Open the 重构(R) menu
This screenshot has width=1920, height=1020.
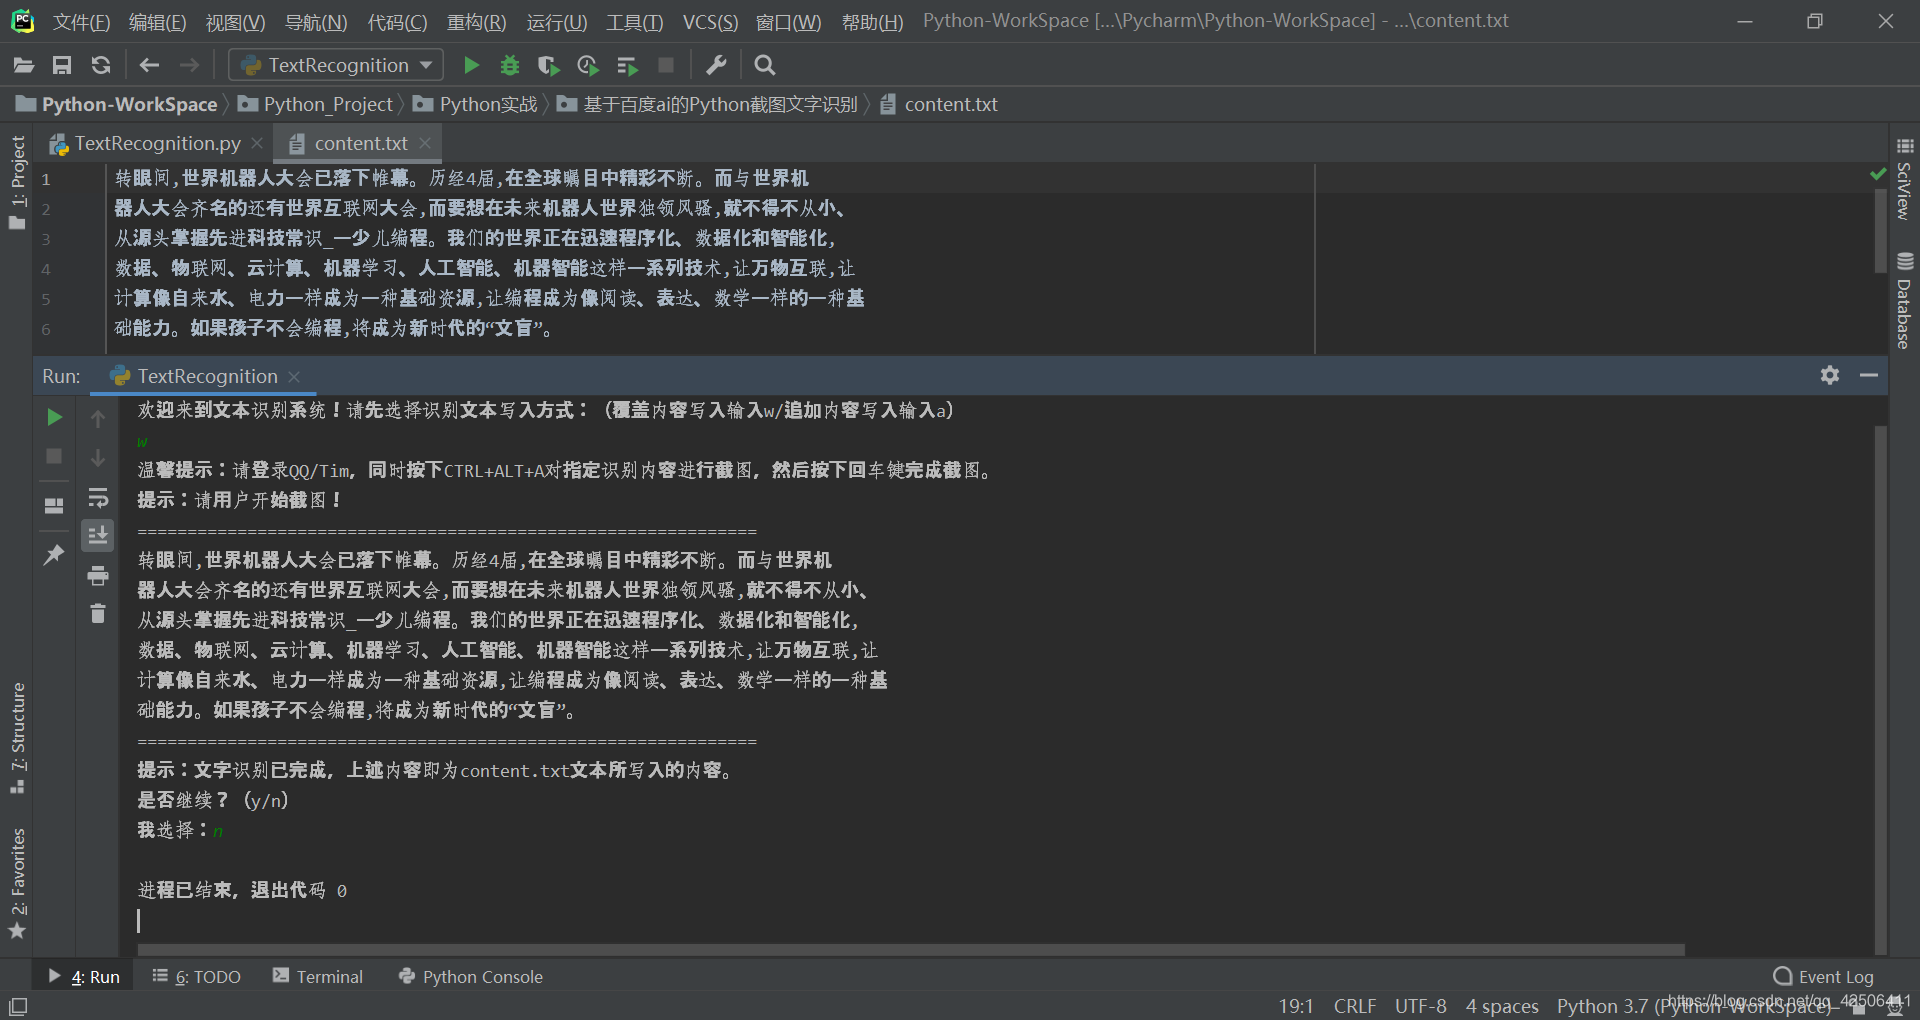tap(476, 21)
